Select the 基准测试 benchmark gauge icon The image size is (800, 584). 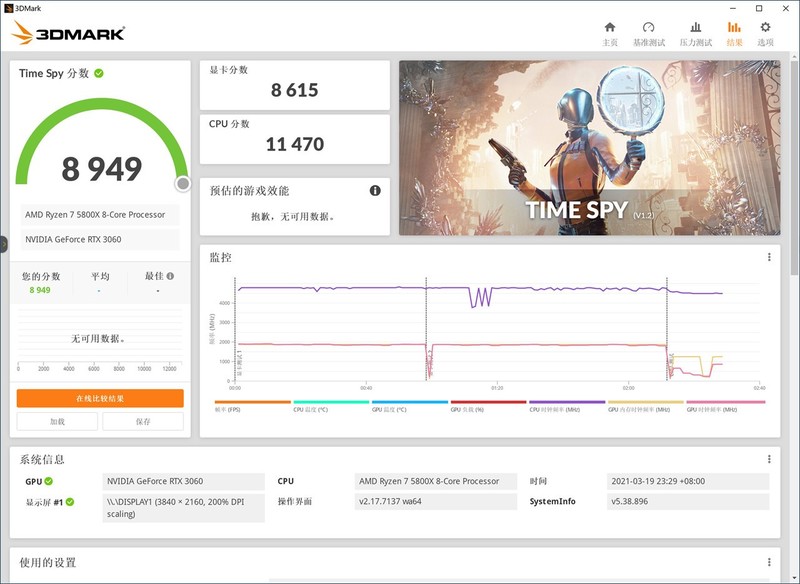(x=648, y=27)
